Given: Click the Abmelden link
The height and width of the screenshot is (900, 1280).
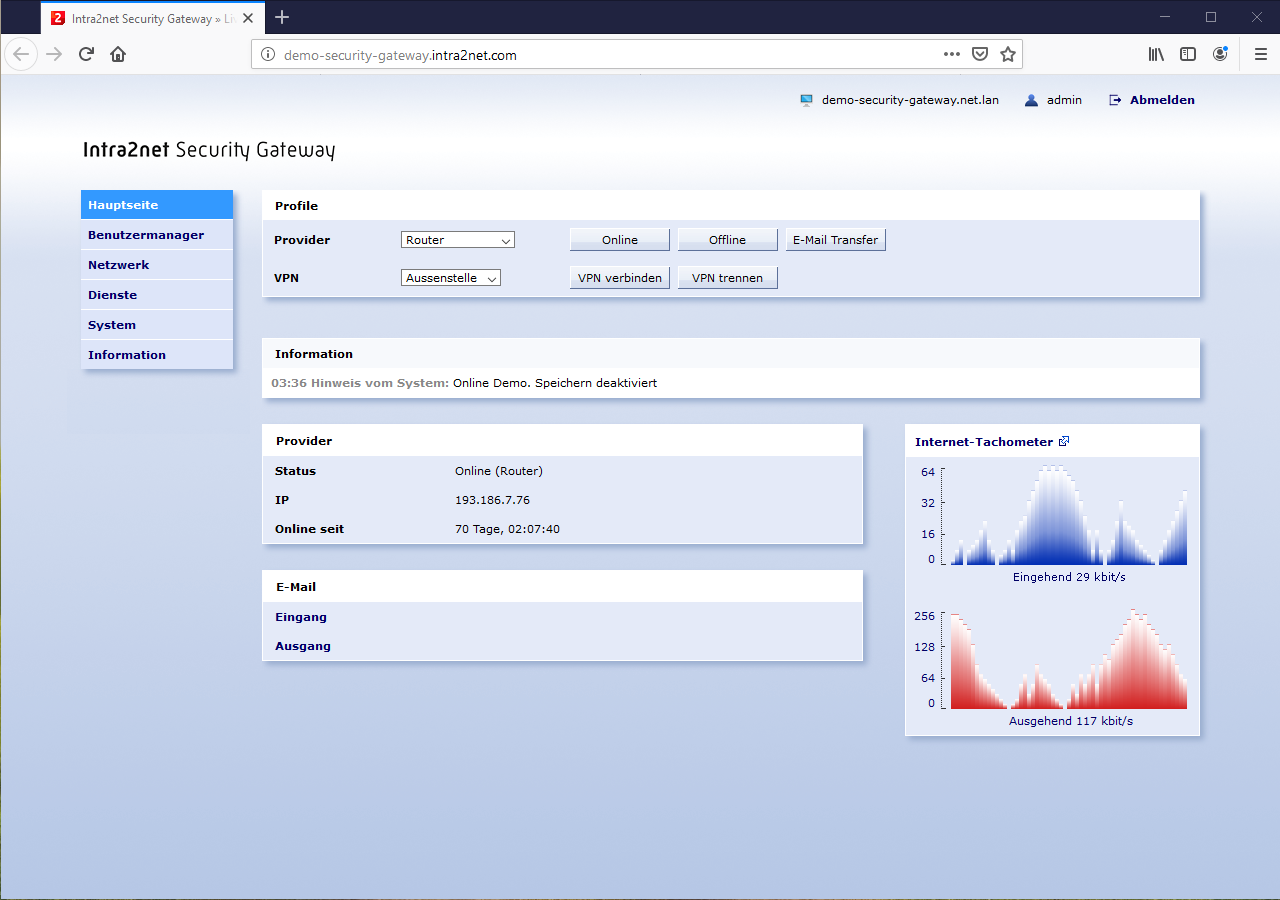Looking at the screenshot, I should point(1162,100).
